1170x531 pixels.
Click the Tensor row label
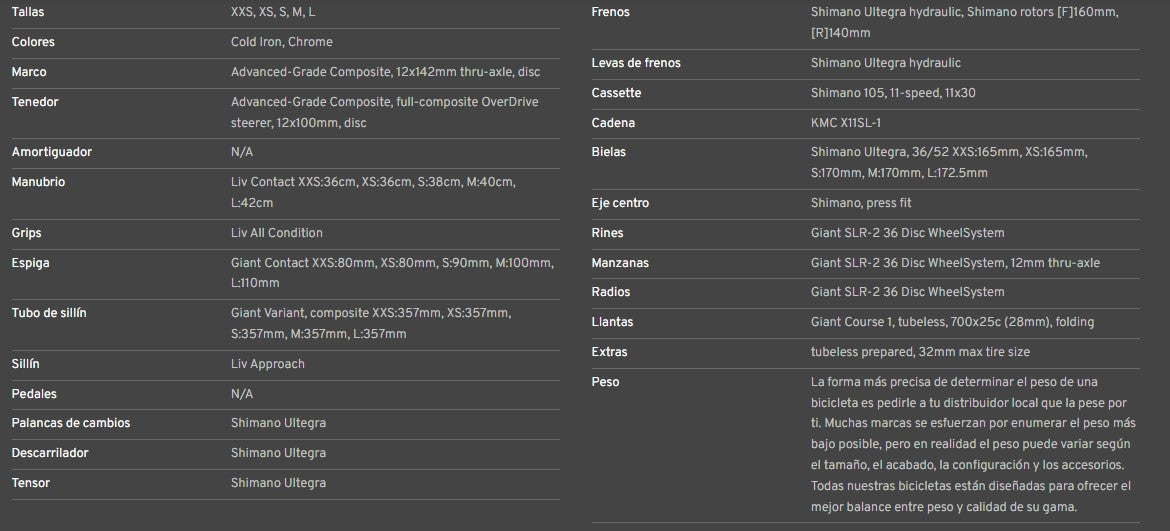31,483
